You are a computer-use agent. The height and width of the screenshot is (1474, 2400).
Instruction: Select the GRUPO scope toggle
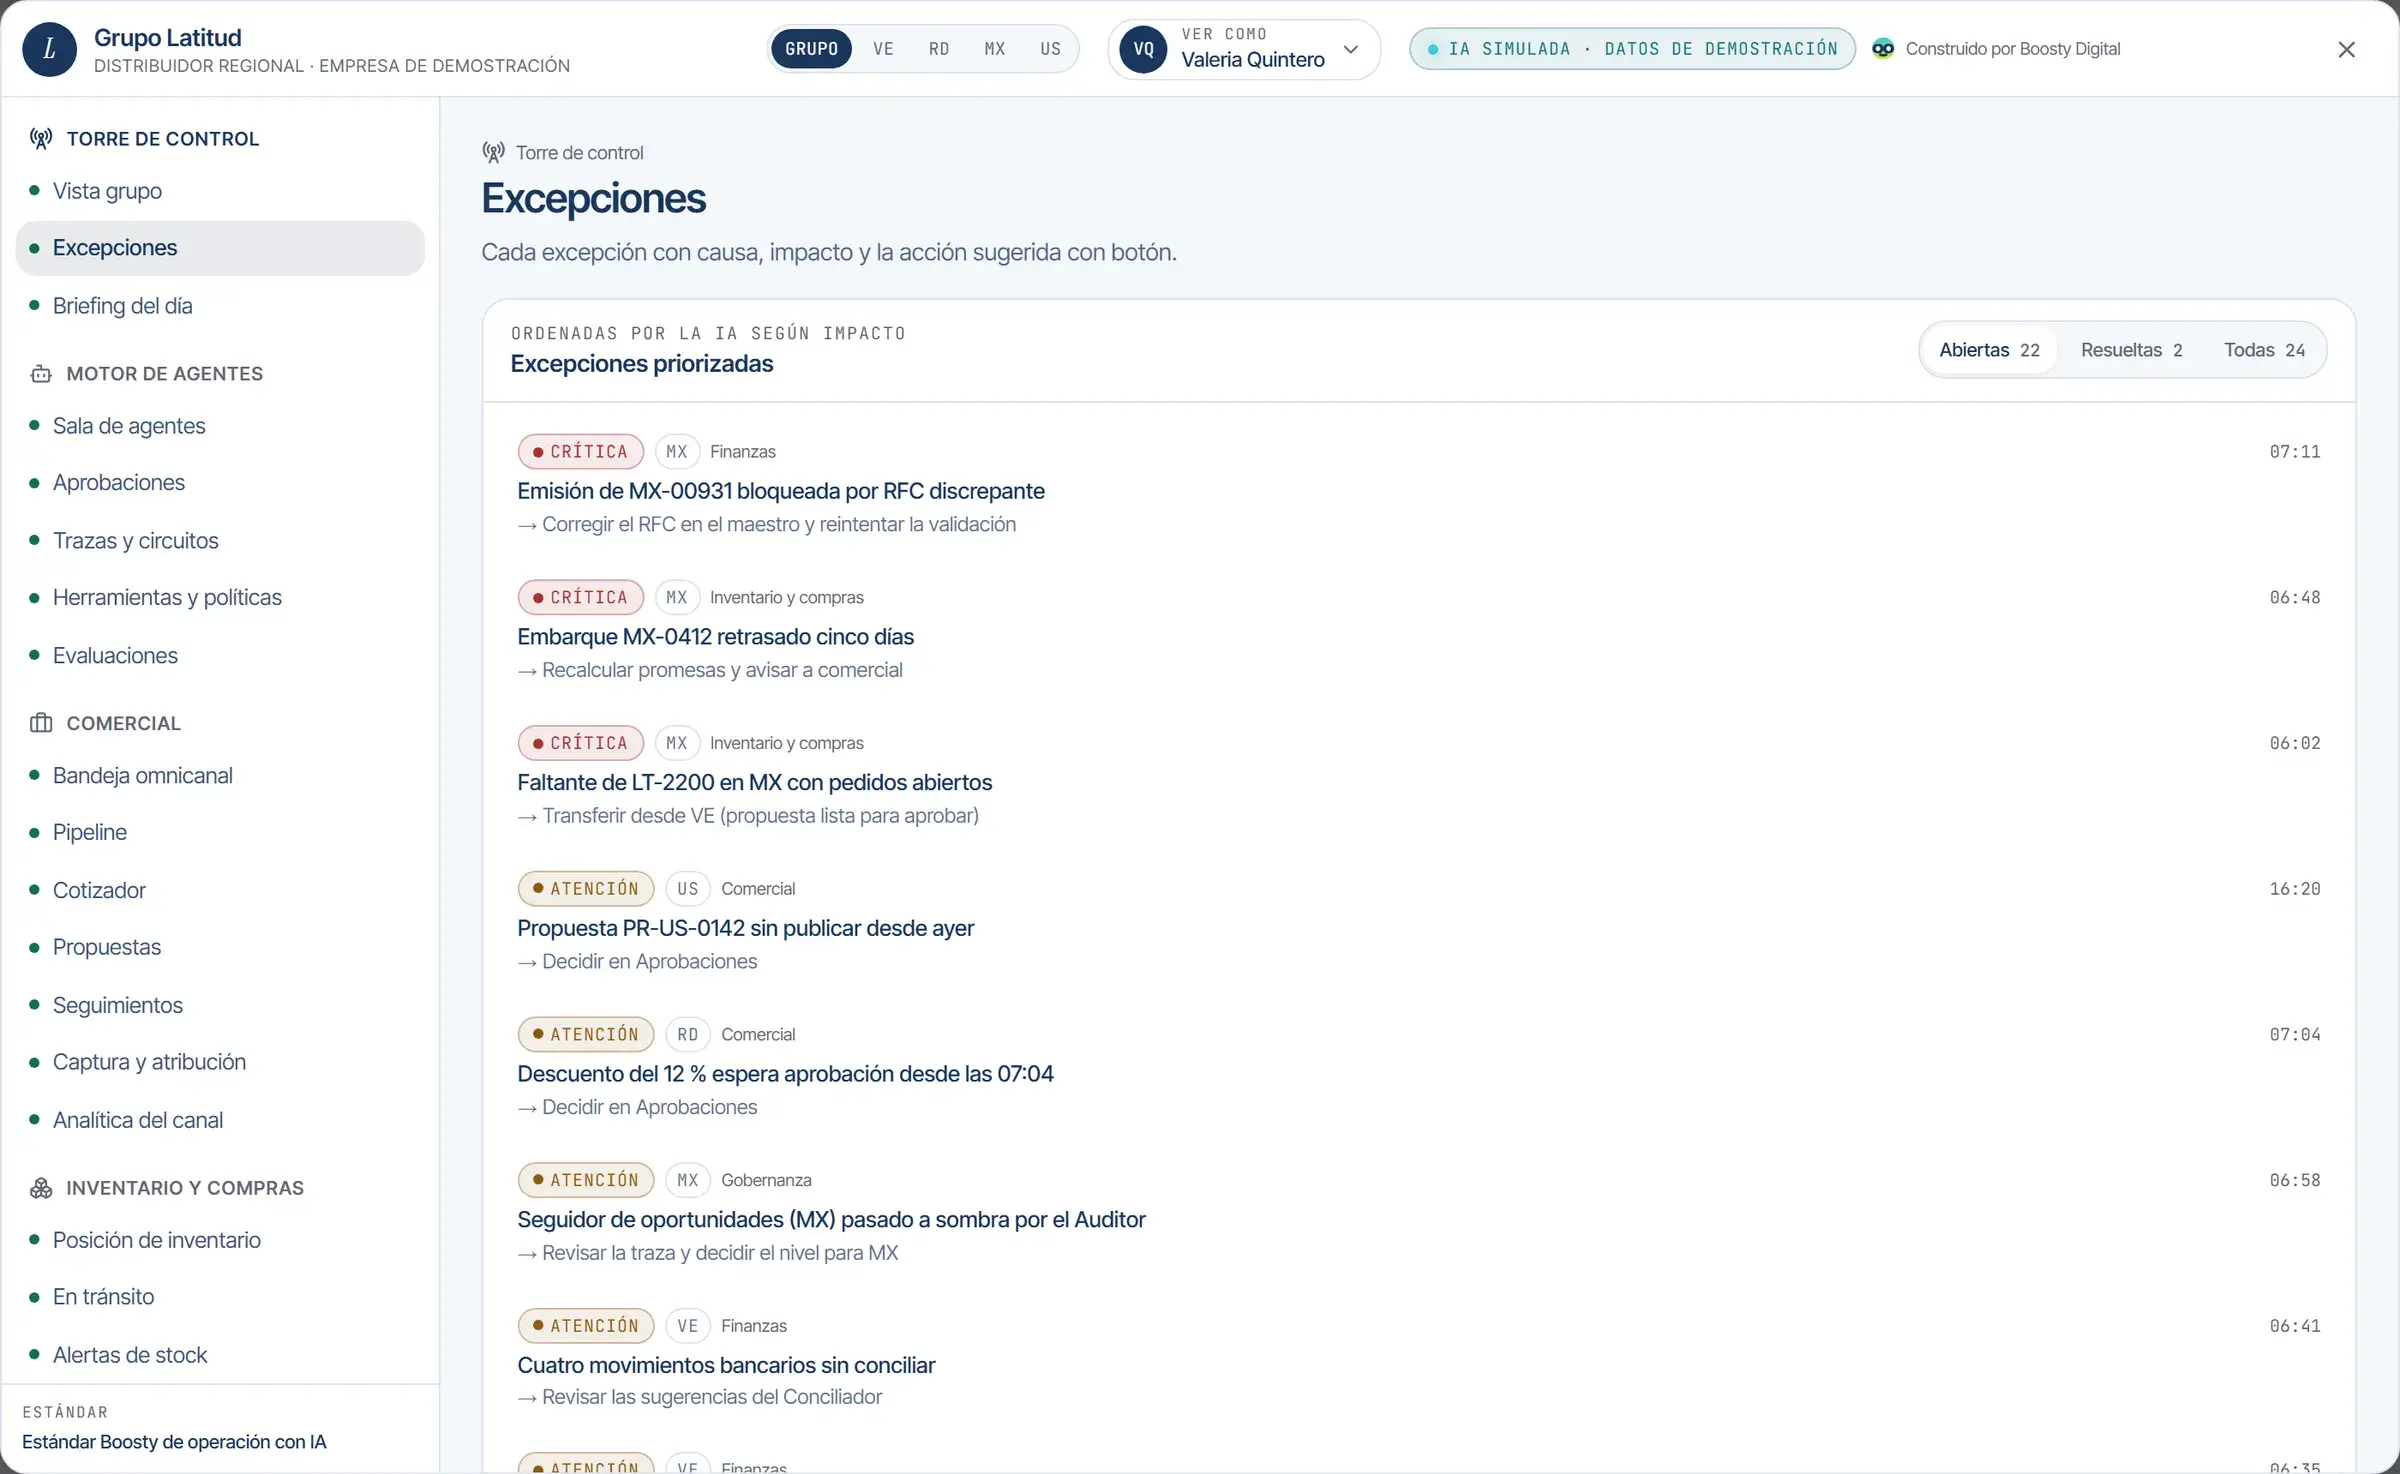811,49
